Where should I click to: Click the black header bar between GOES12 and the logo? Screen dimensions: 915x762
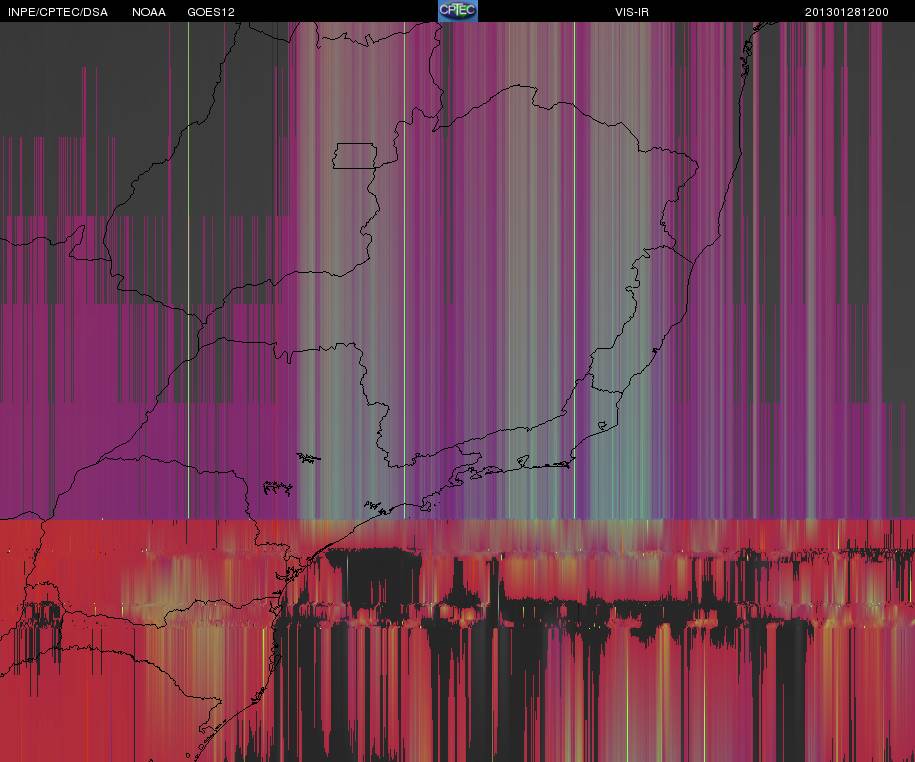337,11
